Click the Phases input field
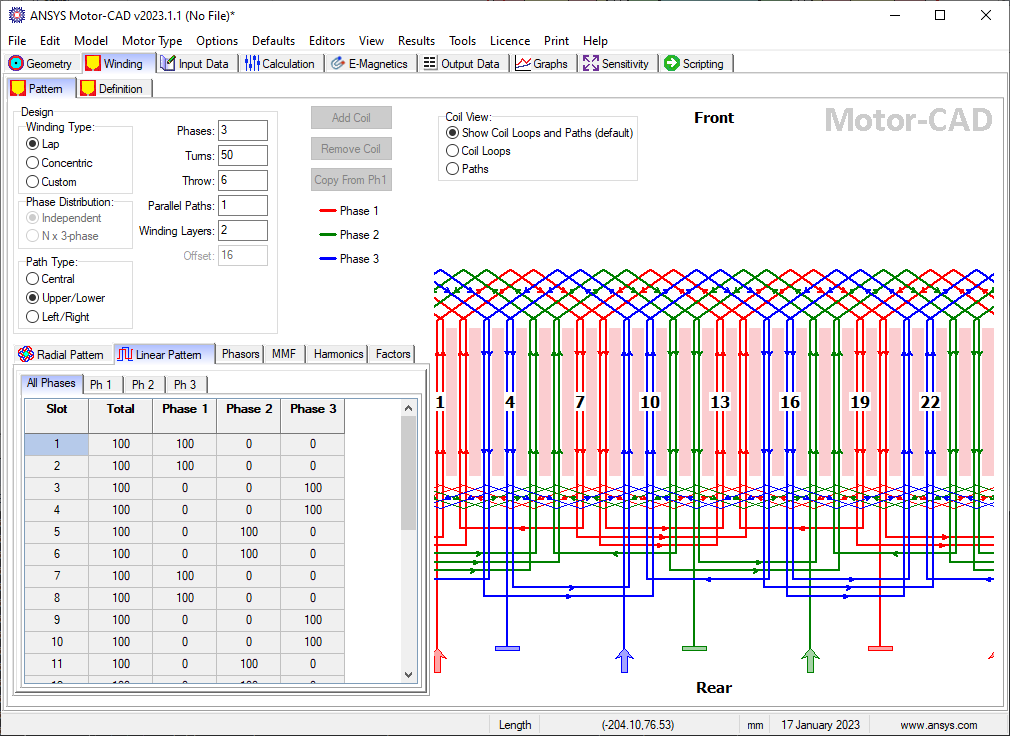 (243, 130)
